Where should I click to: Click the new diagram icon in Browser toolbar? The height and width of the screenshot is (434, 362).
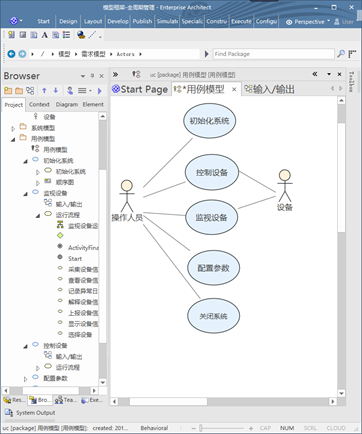(30, 90)
